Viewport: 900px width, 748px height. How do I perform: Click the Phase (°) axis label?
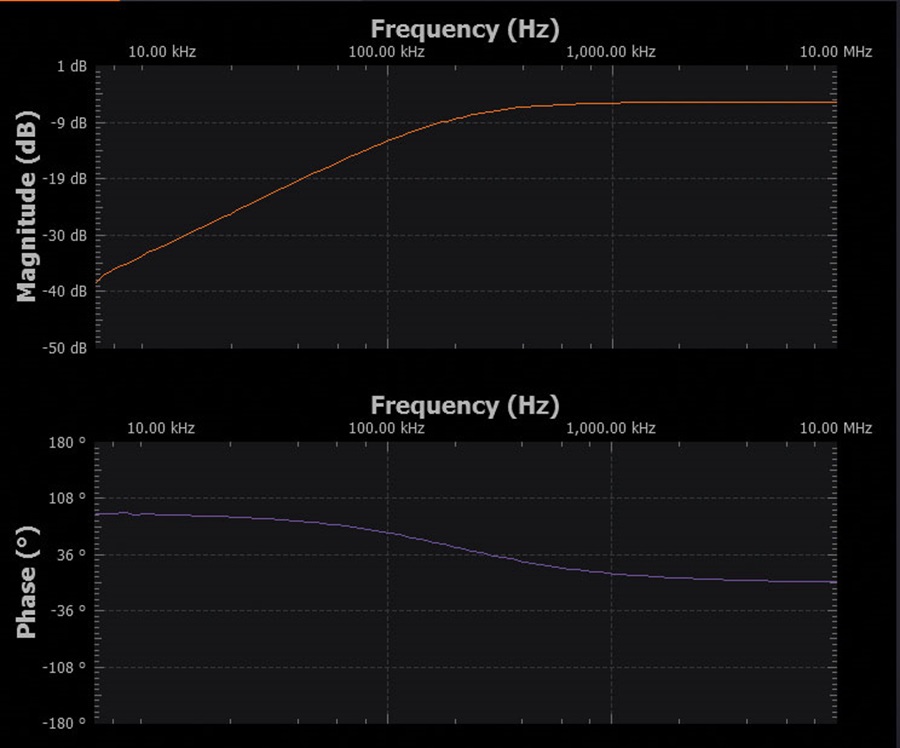(x=26, y=582)
